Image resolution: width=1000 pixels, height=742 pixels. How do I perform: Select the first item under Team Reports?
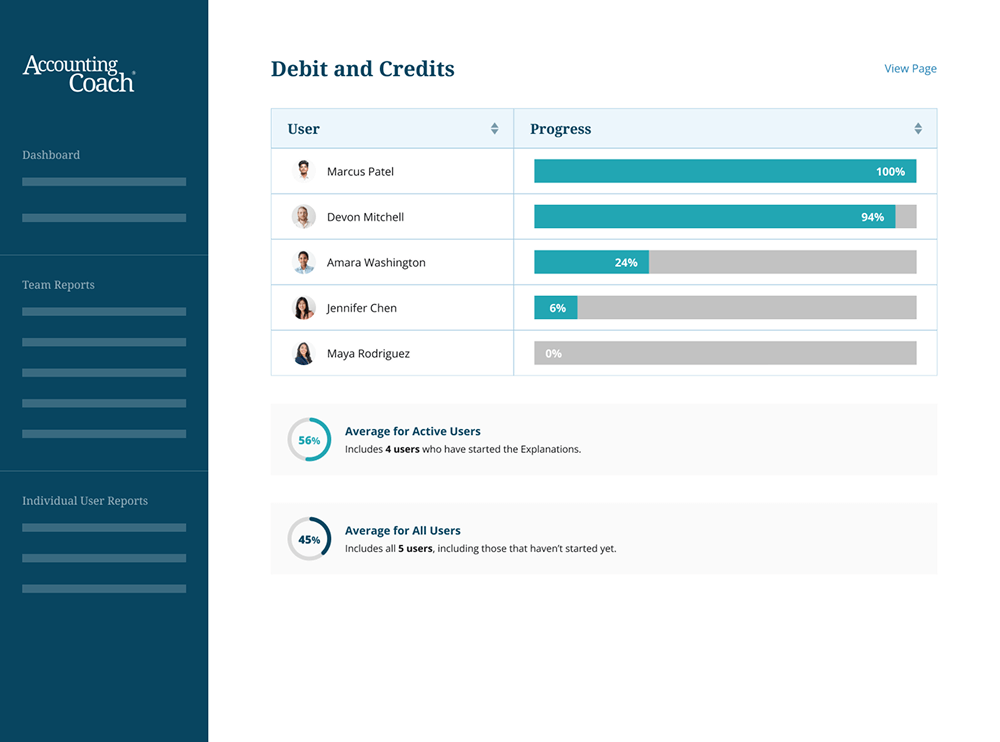click(x=104, y=311)
